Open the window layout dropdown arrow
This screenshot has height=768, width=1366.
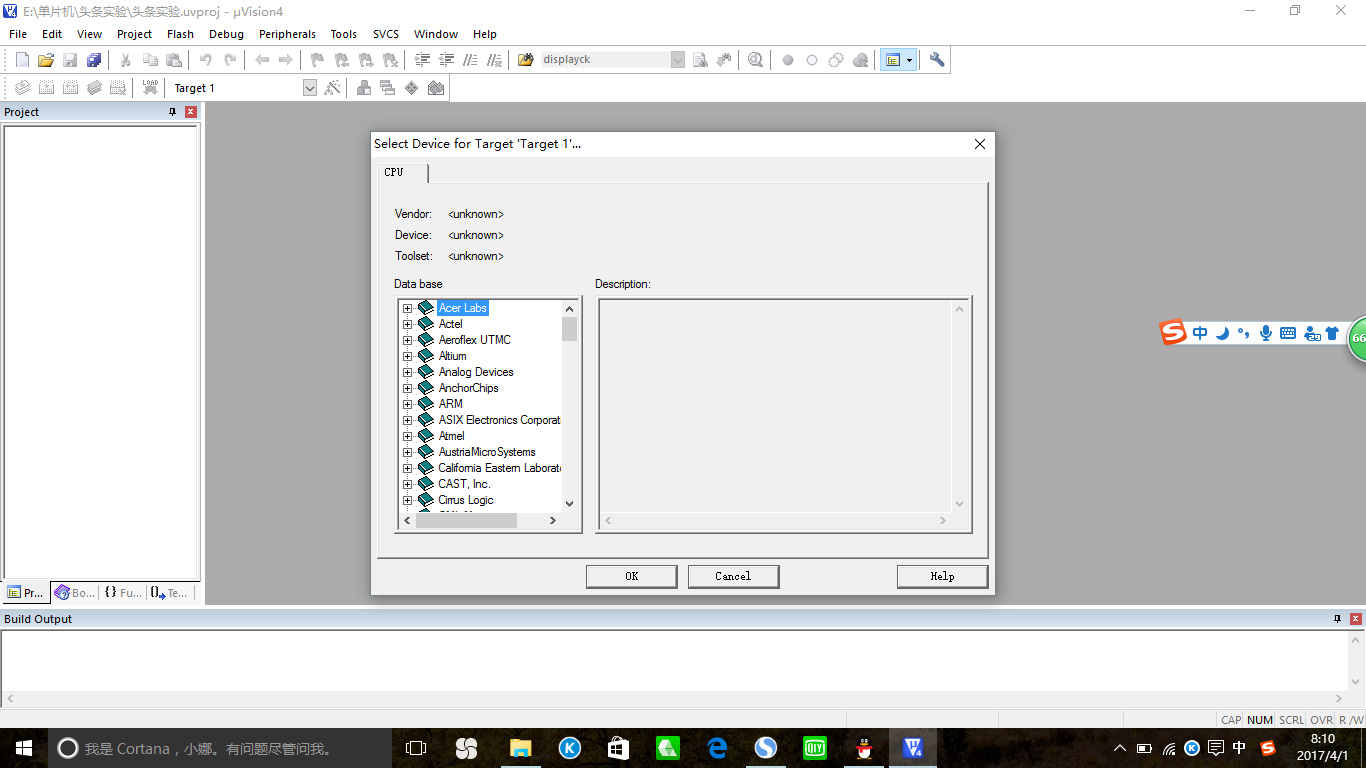click(909, 60)
